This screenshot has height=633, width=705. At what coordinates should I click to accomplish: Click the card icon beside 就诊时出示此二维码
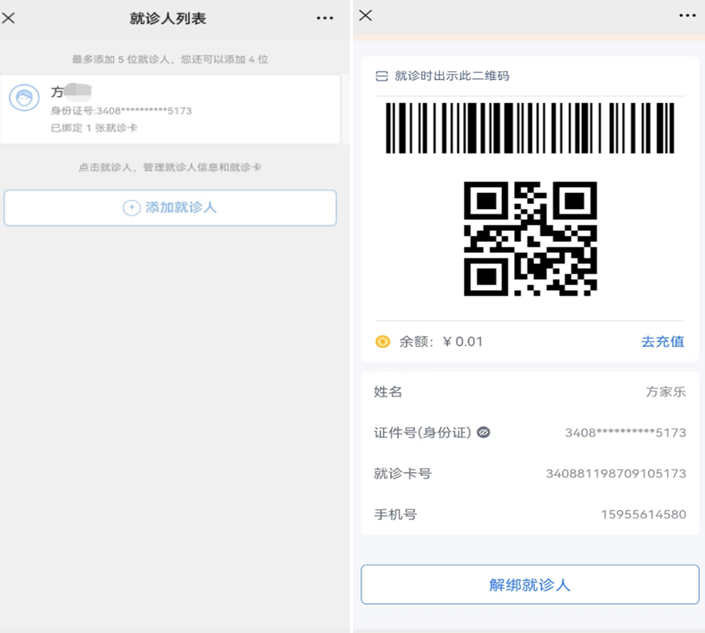[x=381, y=76]
